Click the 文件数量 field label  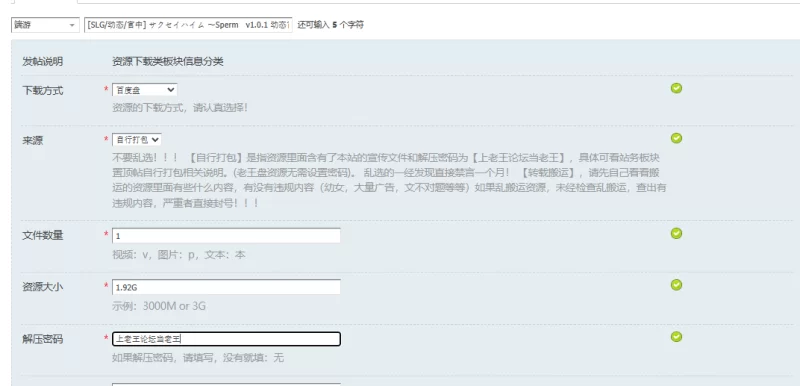[42, 235]
